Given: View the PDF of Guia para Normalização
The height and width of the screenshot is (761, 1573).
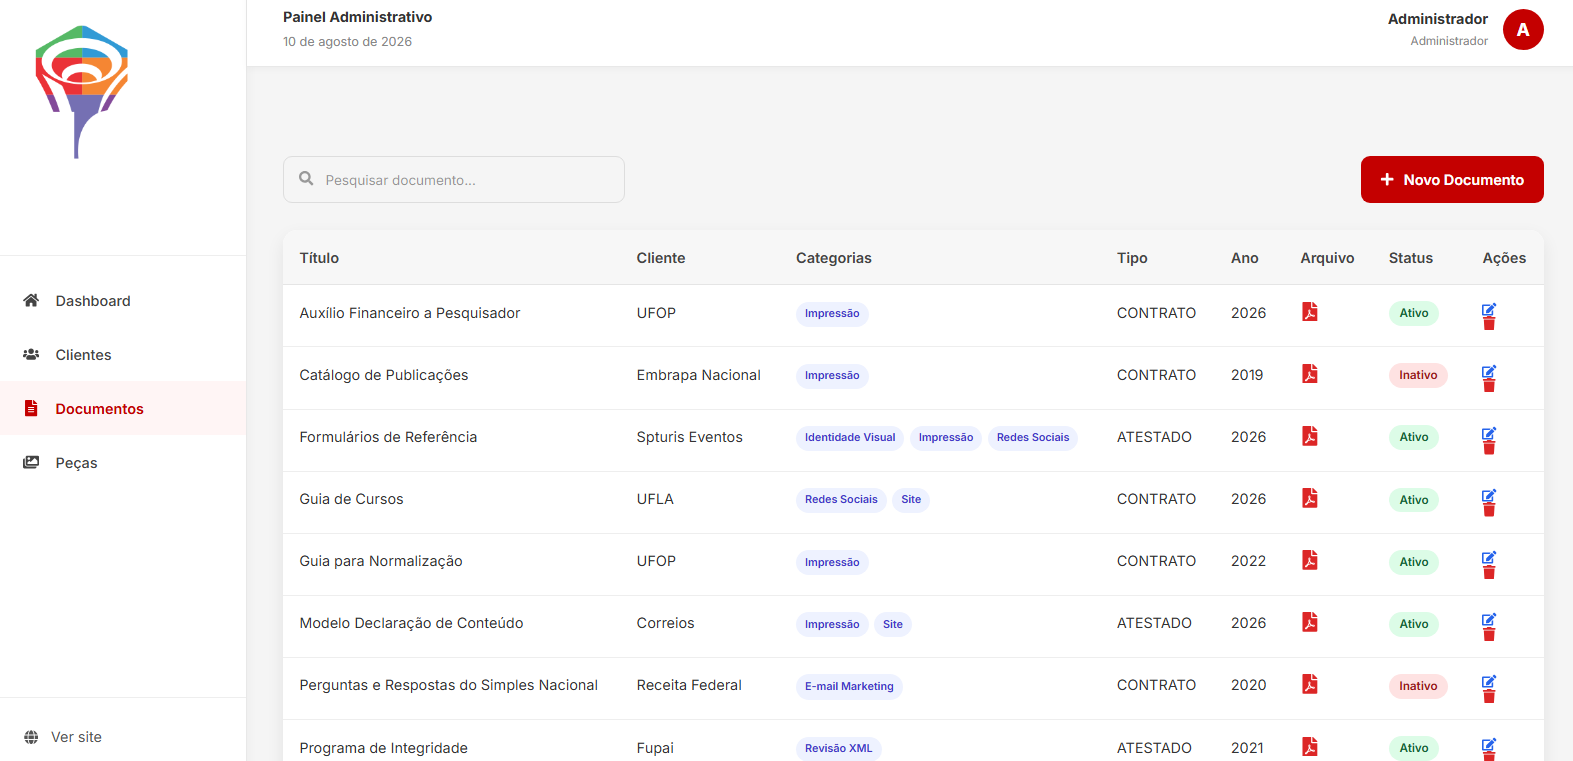Looking at the screenshot, I should click(1309, 560).
